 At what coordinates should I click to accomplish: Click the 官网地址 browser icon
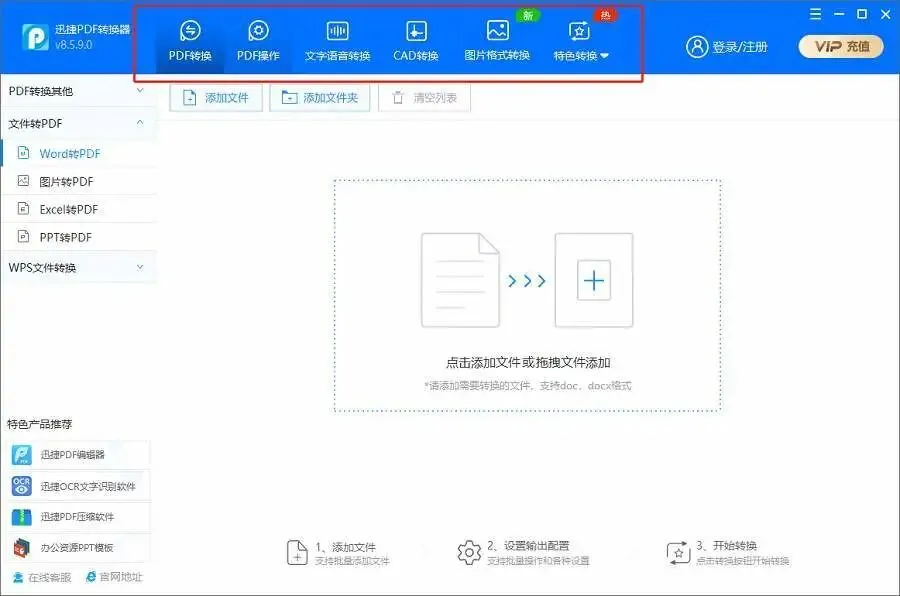click(91, 576)
